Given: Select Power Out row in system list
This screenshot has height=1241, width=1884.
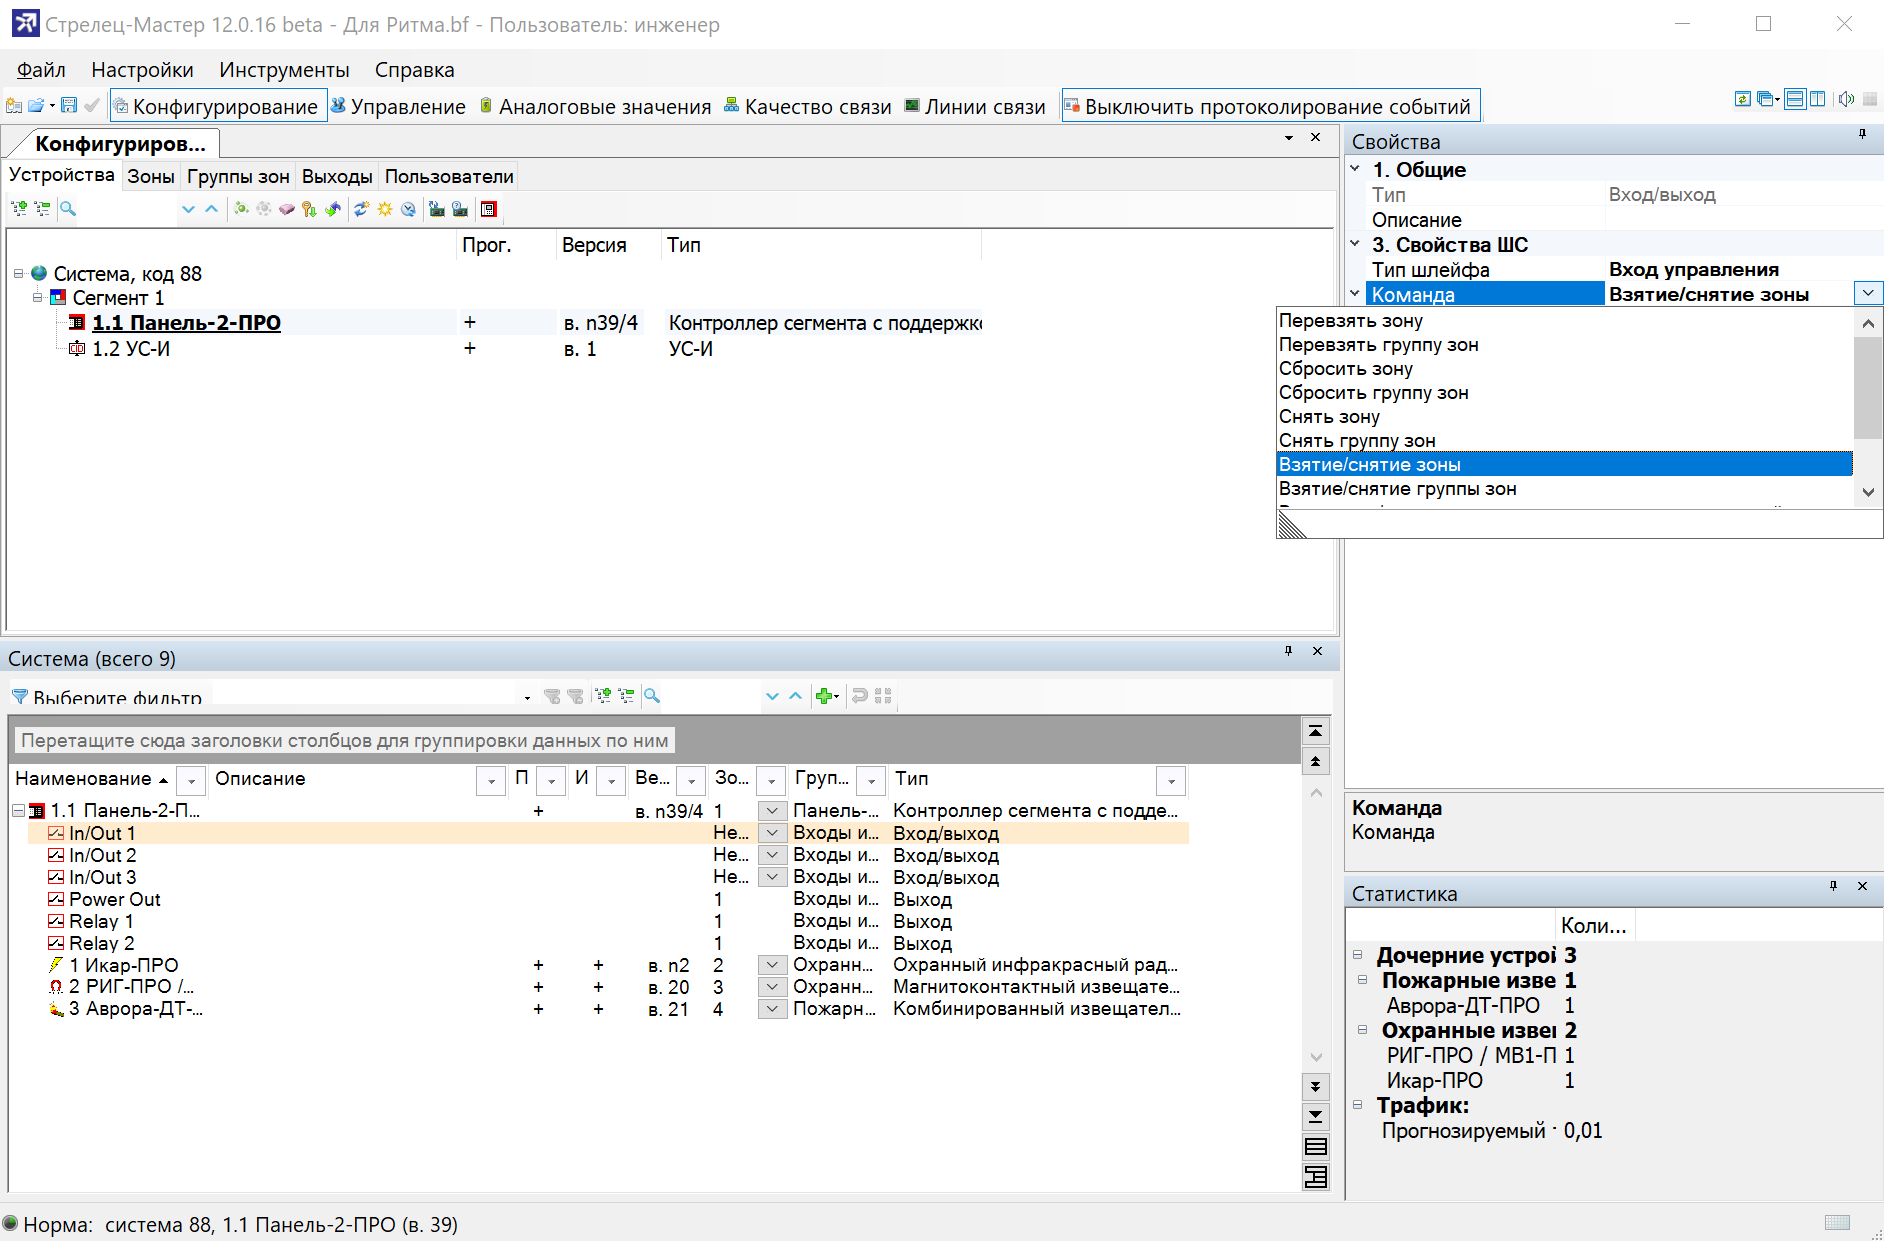Looking at the screenshot, I should [607, 899].
